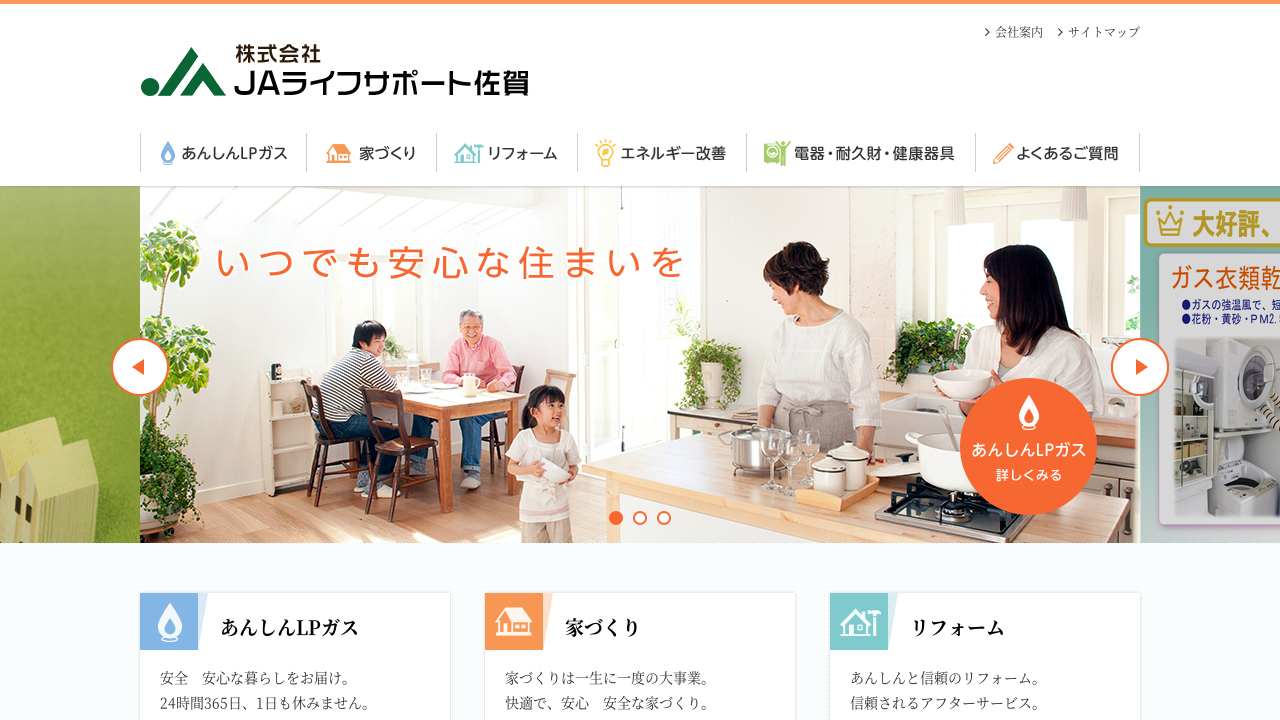Select the first slide indicator dot
Viewport: 1280px width, 720px height.
(x=616, y=518)
